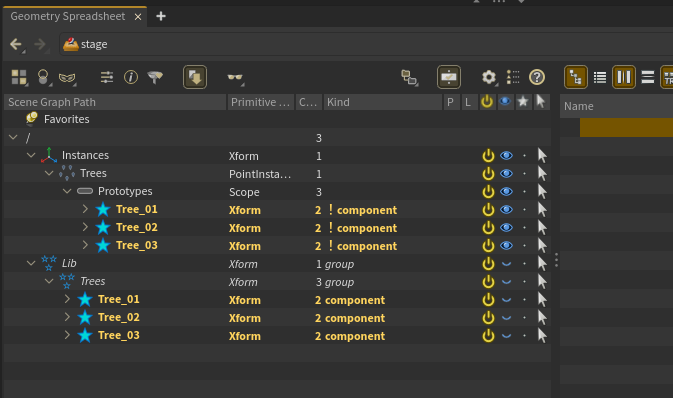
Task: Switch to the horizontal rows view
Action: tap(648, 77)
